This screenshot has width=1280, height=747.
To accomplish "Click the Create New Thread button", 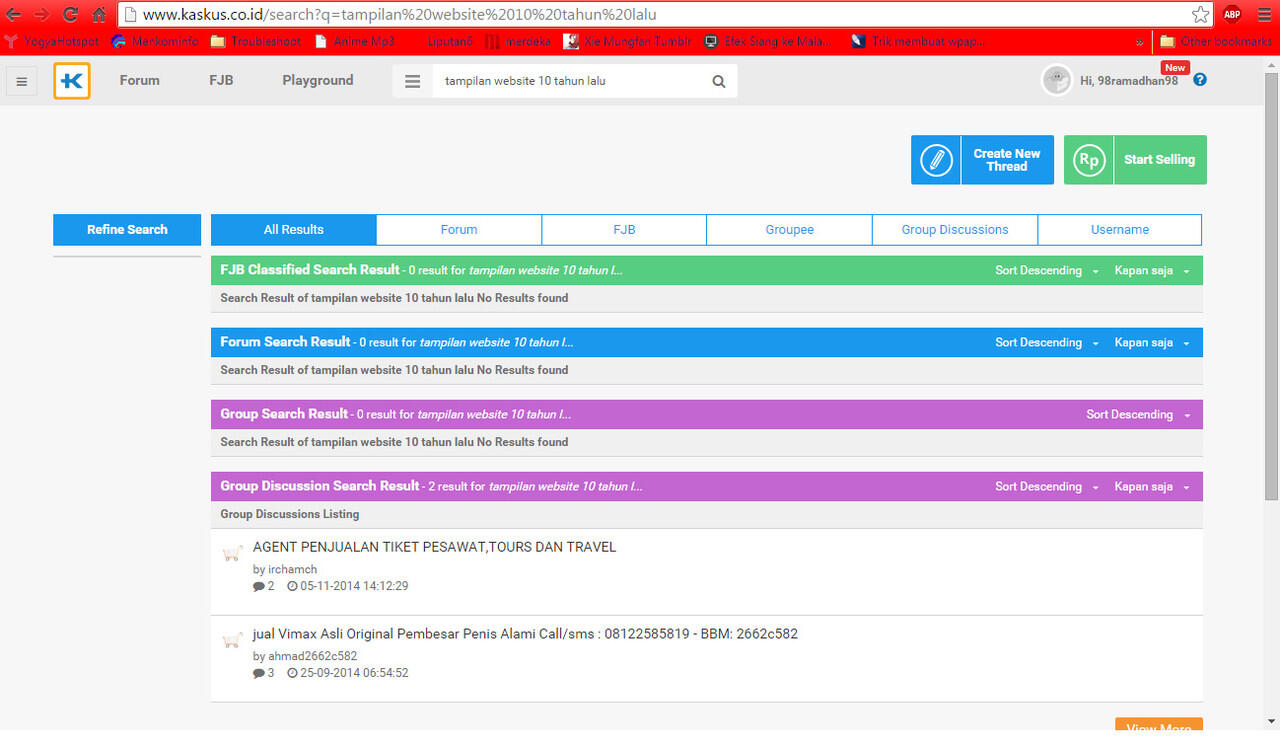I will click(x=982, y=160).
